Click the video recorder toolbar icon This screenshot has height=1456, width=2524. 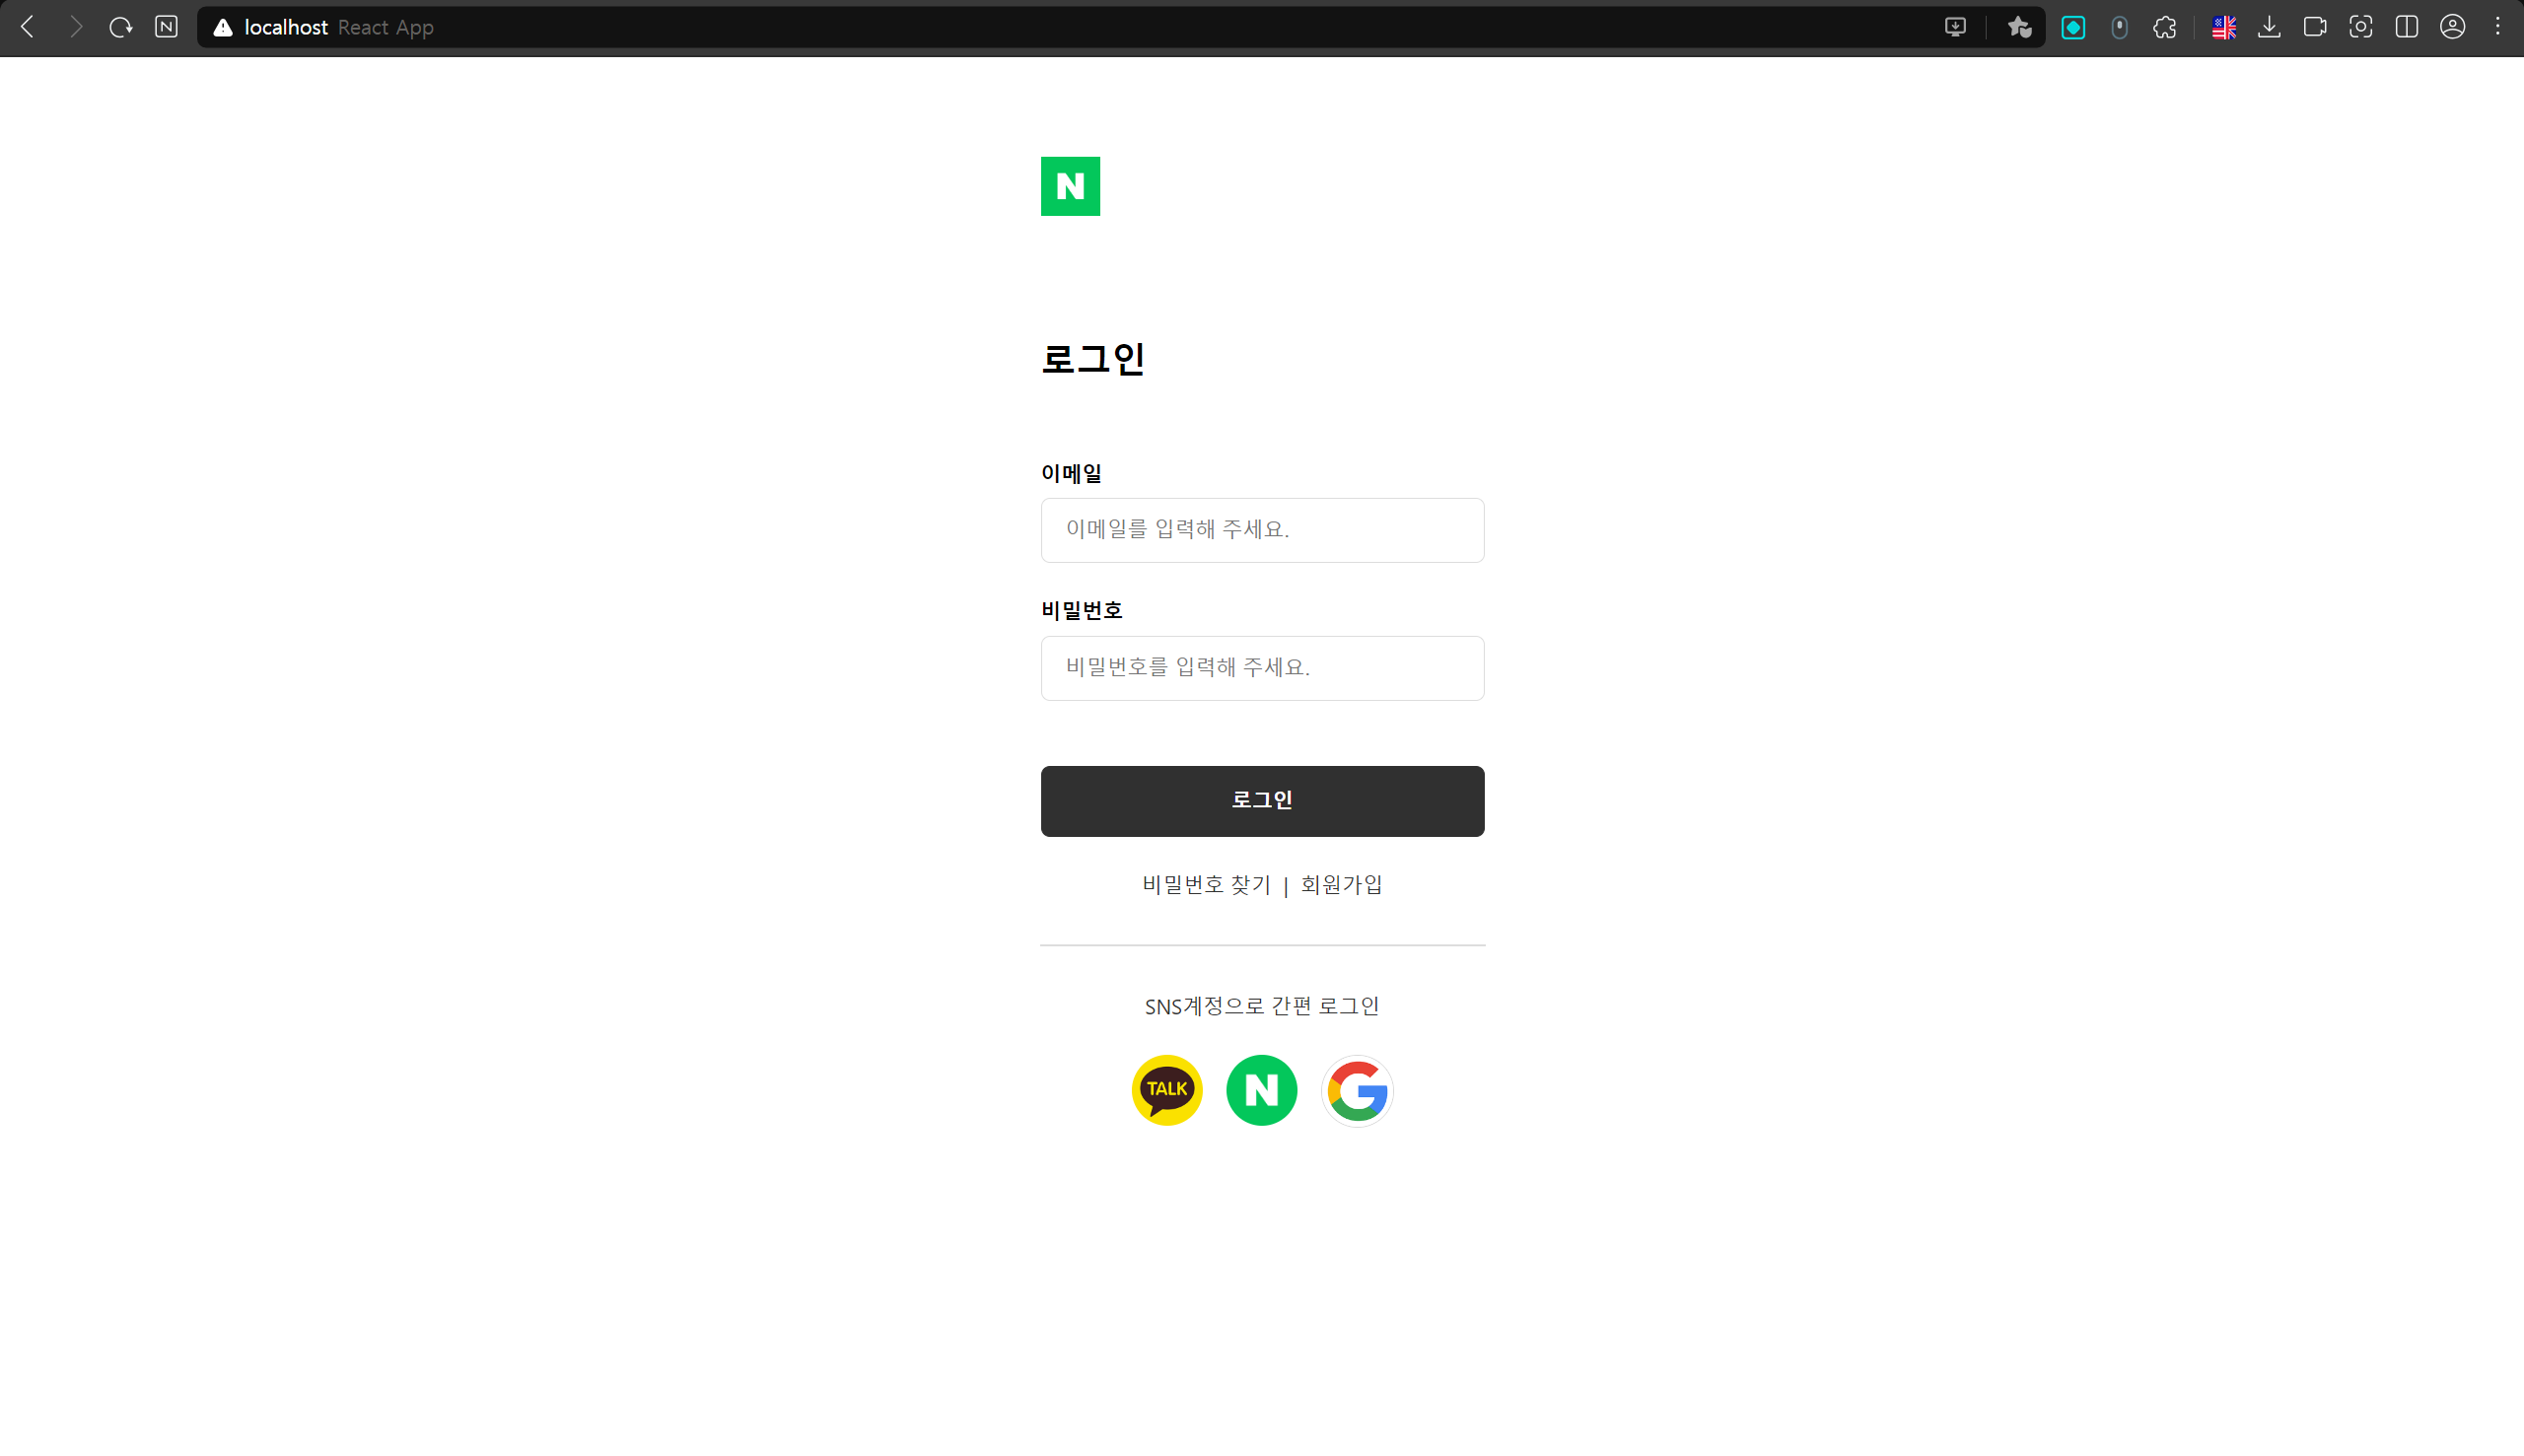tap(2314, 27)
